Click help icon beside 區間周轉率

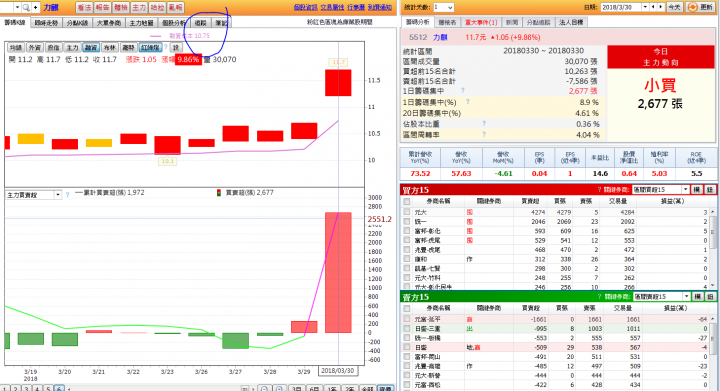(x=484, y=134)
